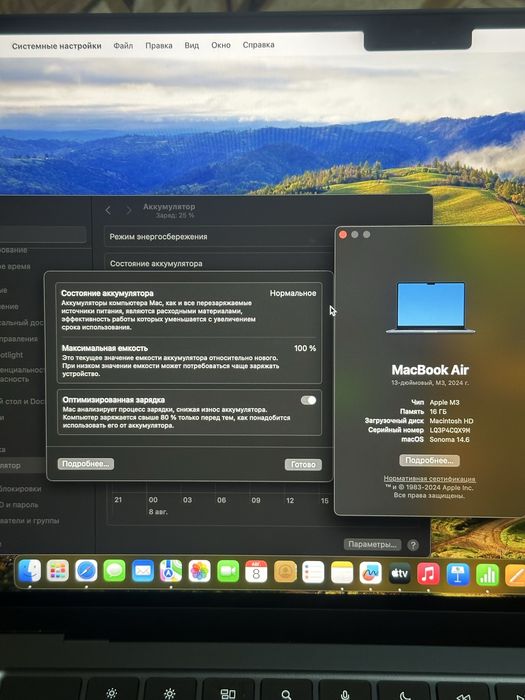Open the Правка menu
Image resolution: width=525 pixels, height=700 pixels.
[x=159, y=45]
